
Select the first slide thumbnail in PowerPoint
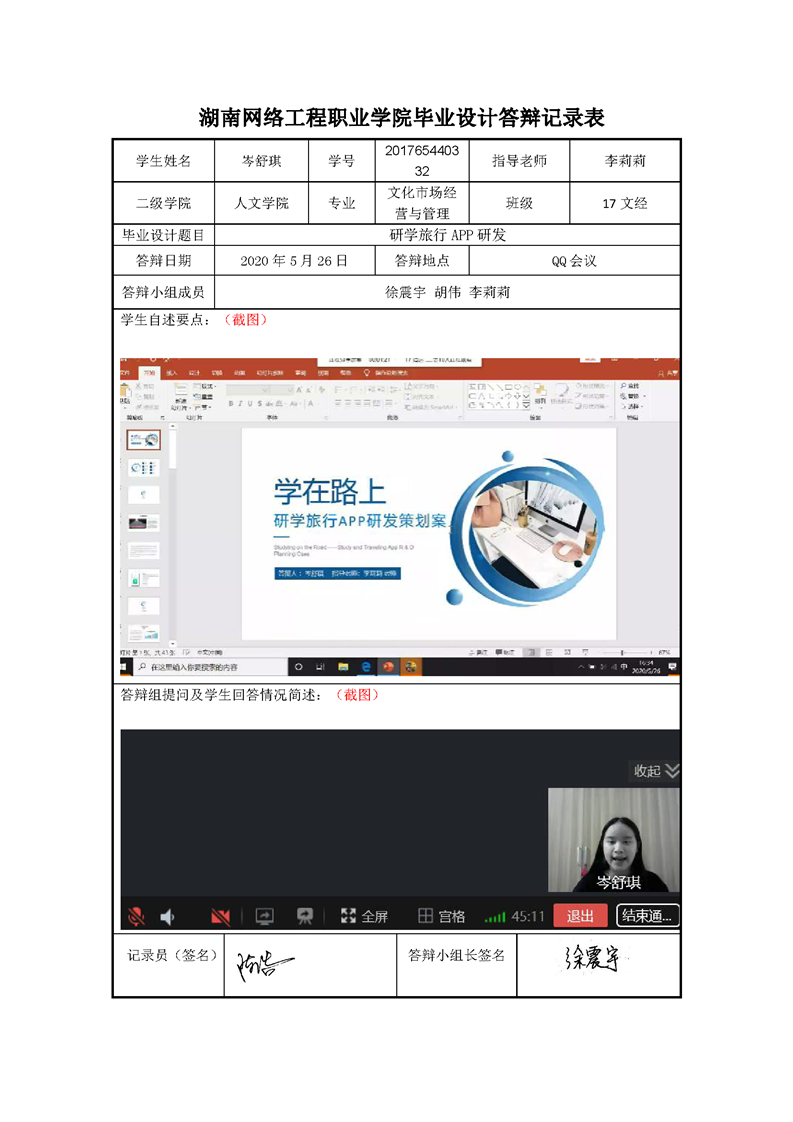coord(144,439)
